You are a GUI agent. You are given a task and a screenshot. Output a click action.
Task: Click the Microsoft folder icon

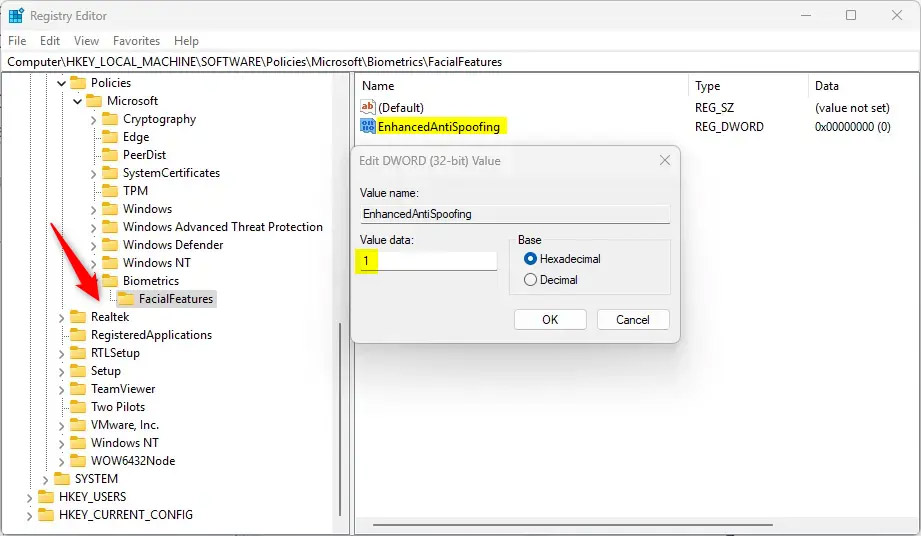click(x=94, y=101)
